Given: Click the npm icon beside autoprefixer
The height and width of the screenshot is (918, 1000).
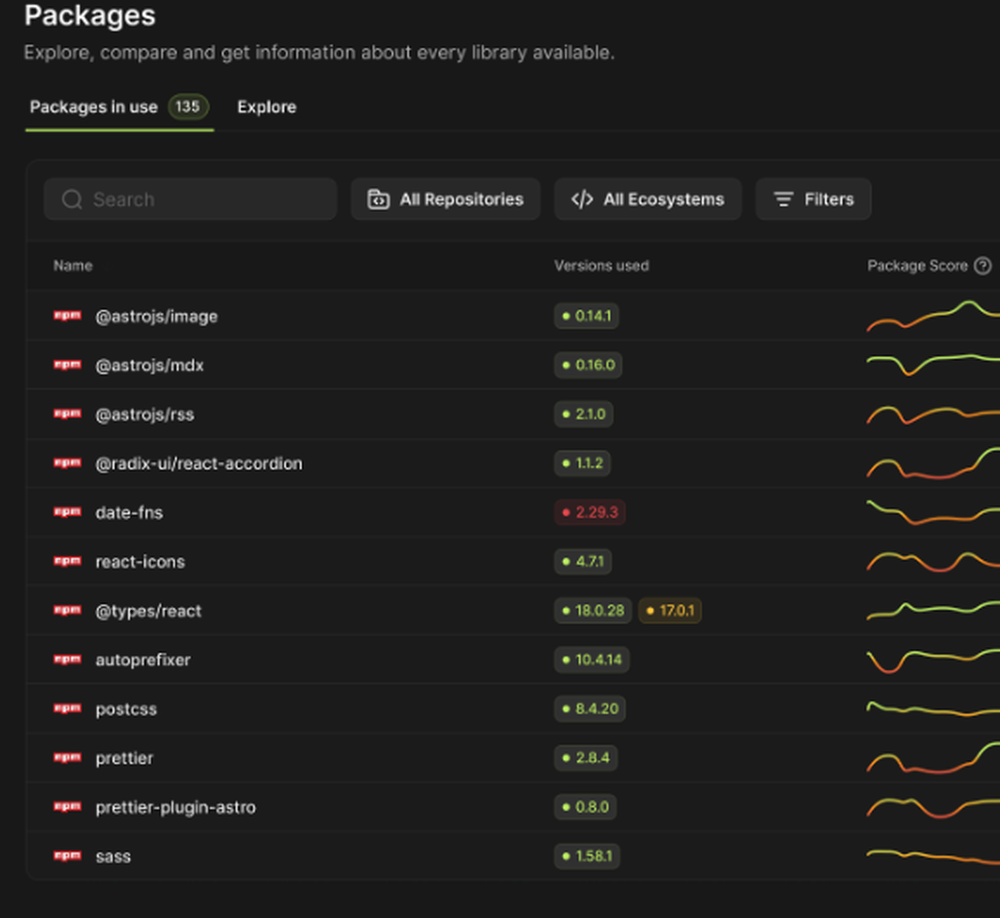Looking at the screenshot, I should pos(68,660).
